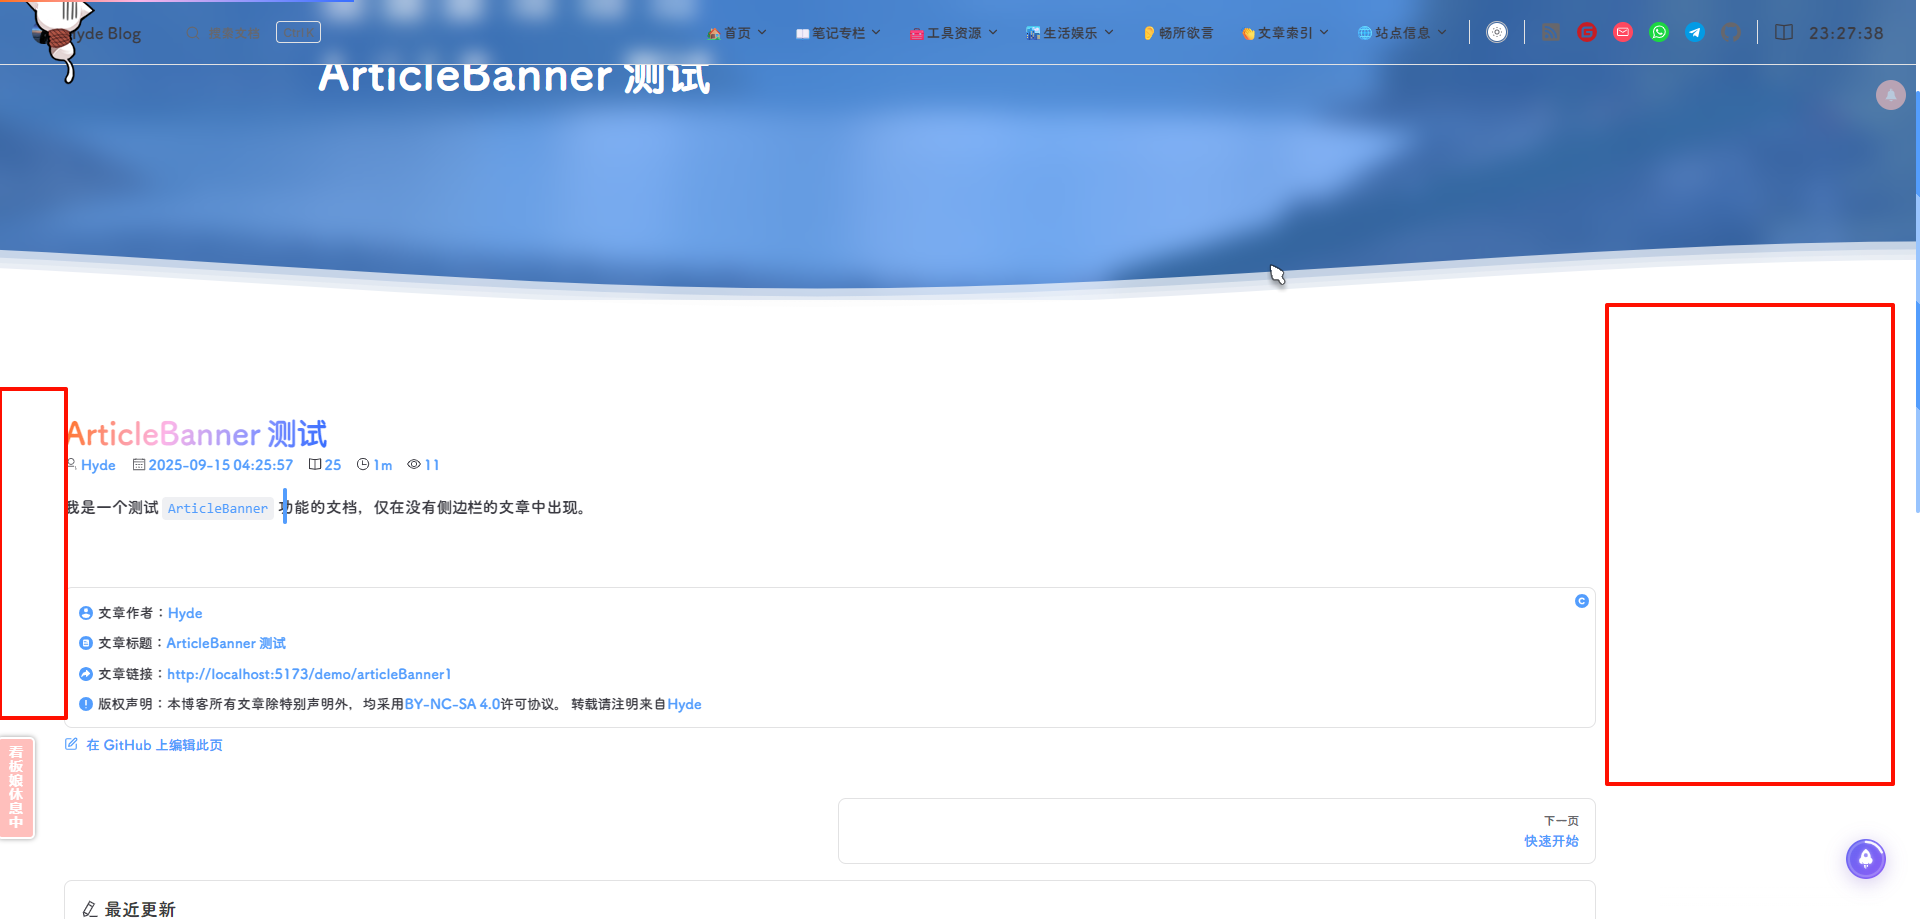Open the Telegram link icon

tap(1695, 33)
